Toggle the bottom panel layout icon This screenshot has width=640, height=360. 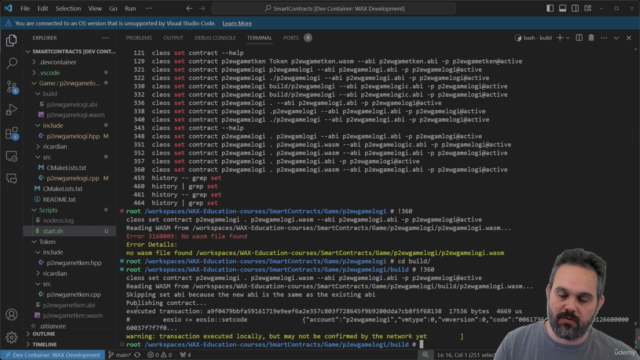562,8
